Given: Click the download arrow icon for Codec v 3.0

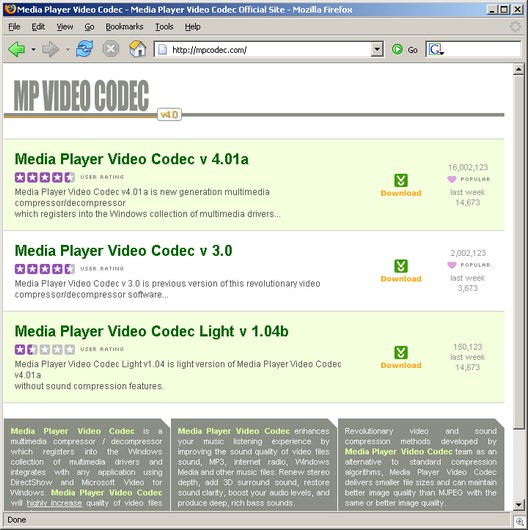Looking at the screenshot, I should click(401, 266).
